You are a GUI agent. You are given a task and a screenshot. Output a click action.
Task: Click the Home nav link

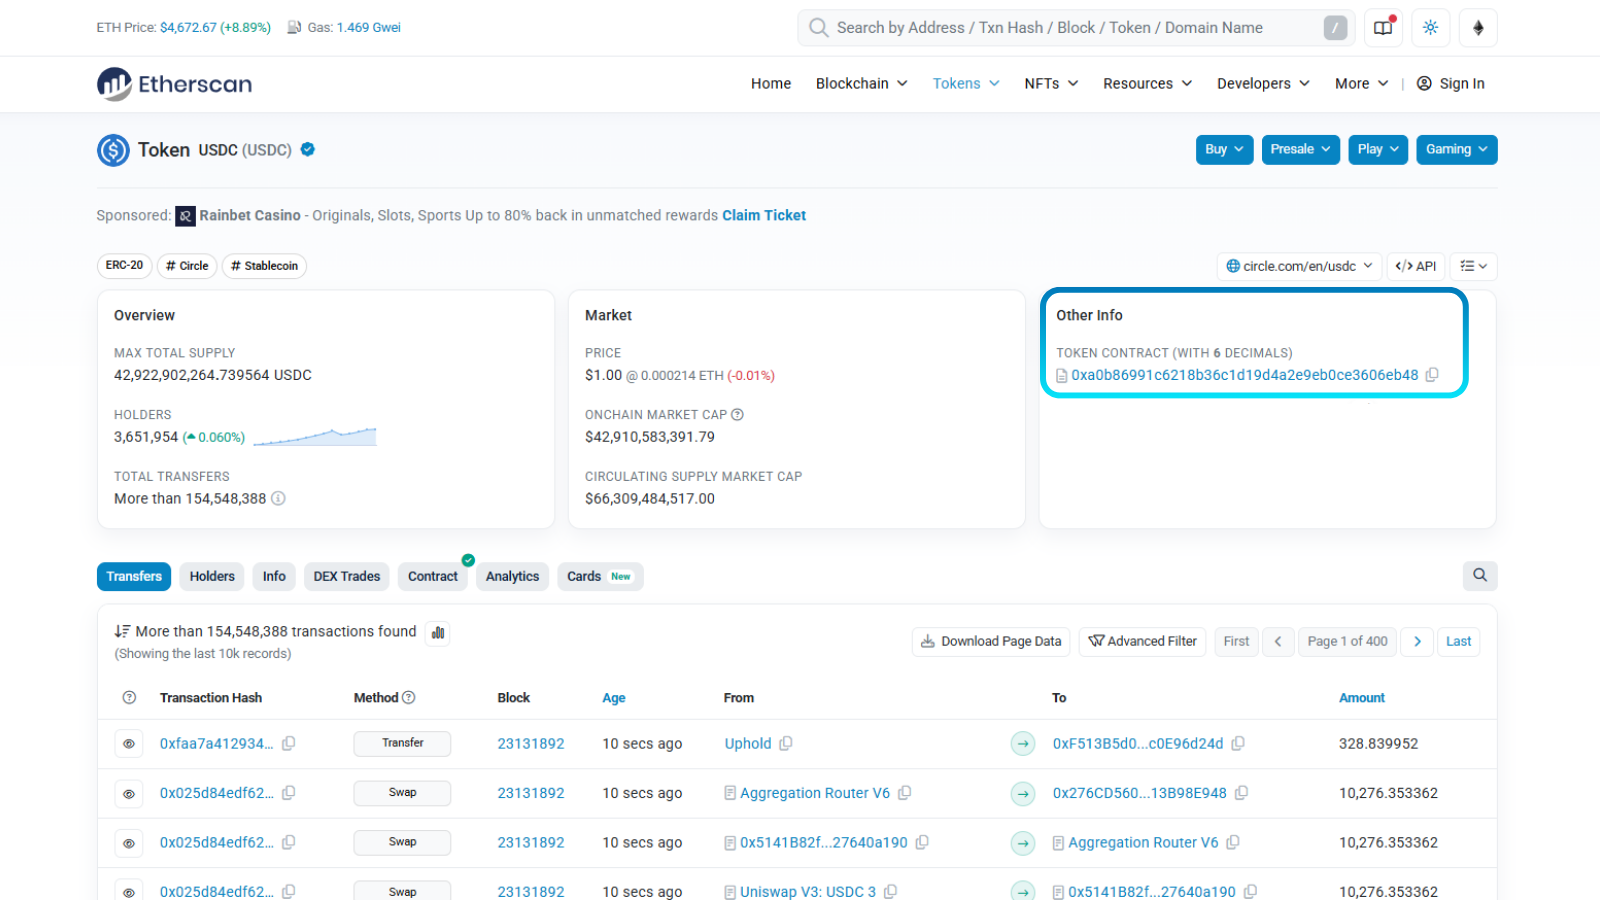pos(771,84)
